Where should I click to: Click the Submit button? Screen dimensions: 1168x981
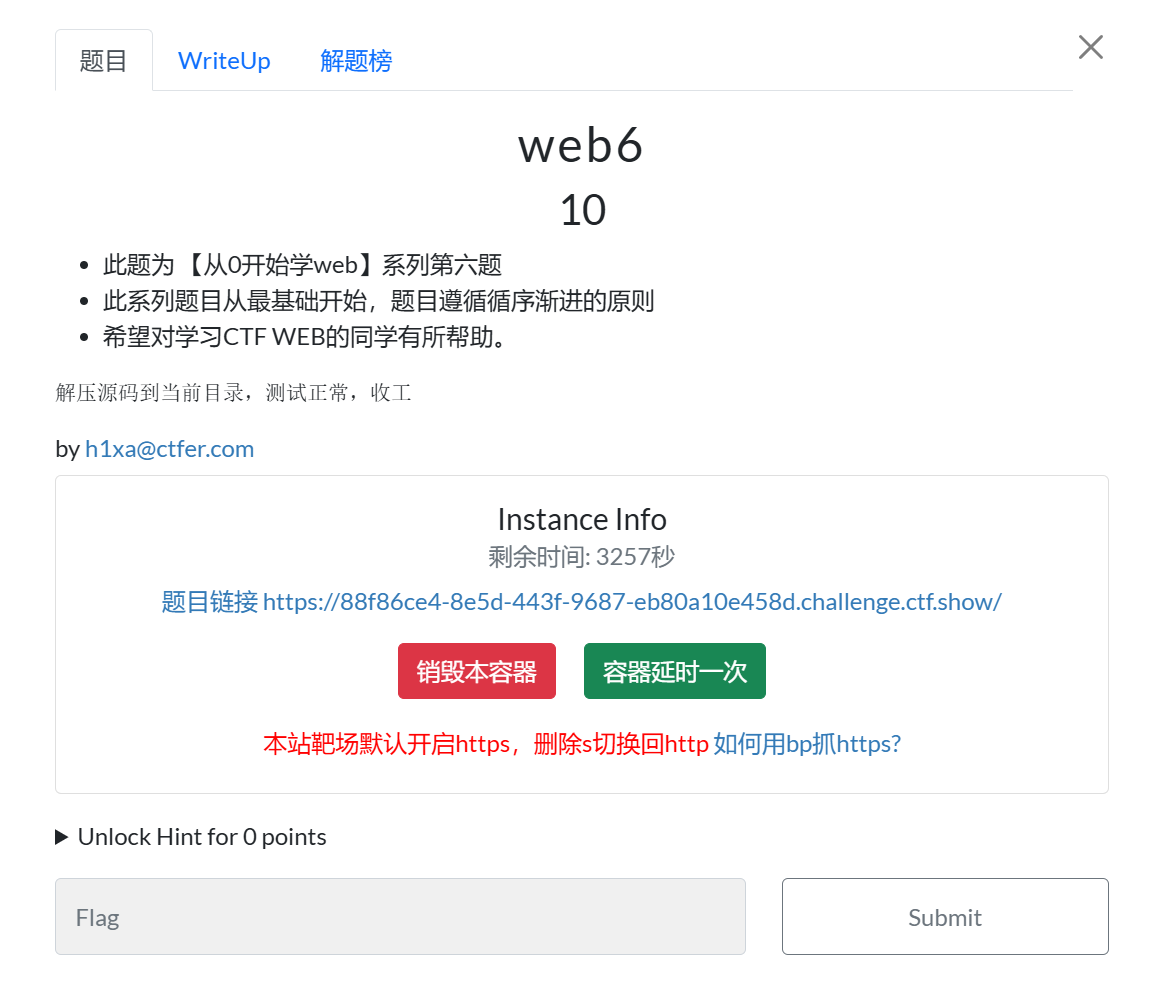(944, 917)
